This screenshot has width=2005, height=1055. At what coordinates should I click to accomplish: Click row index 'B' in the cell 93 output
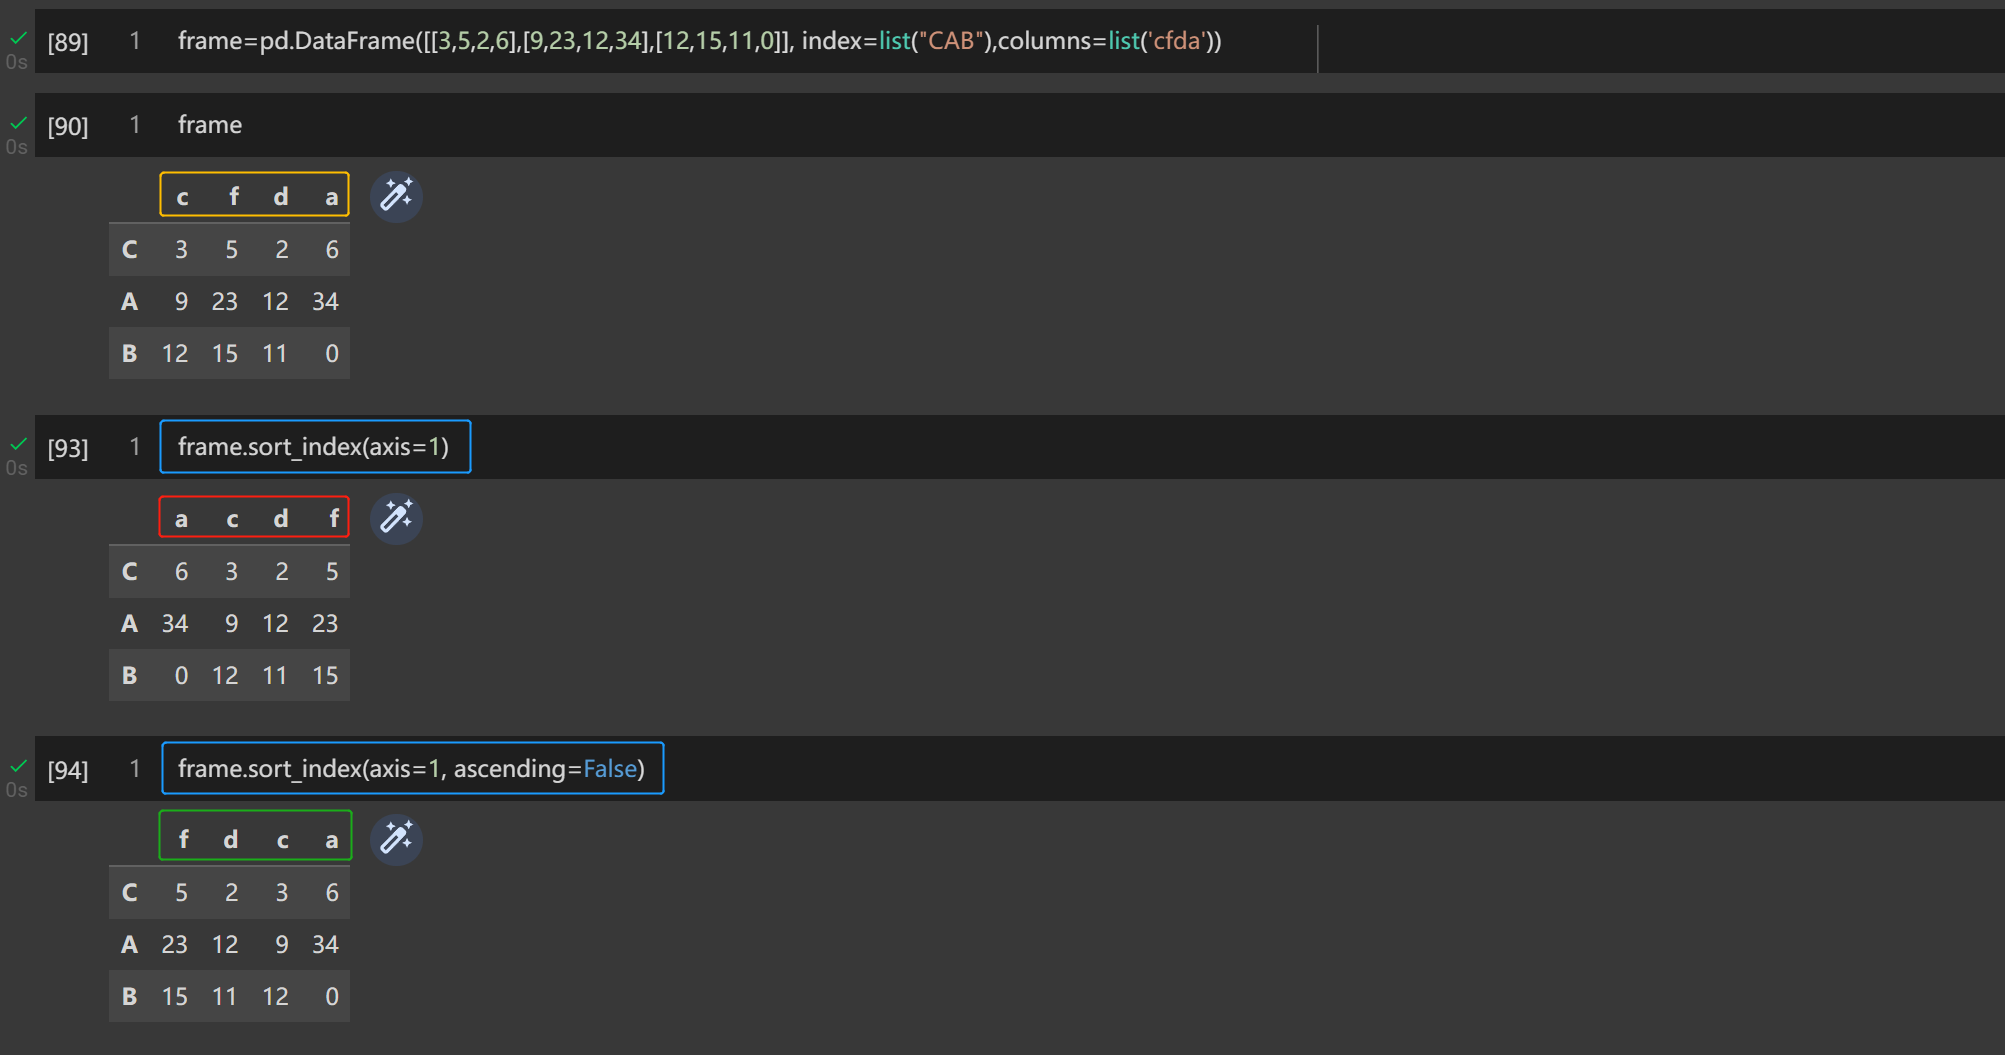click(129, 675)
